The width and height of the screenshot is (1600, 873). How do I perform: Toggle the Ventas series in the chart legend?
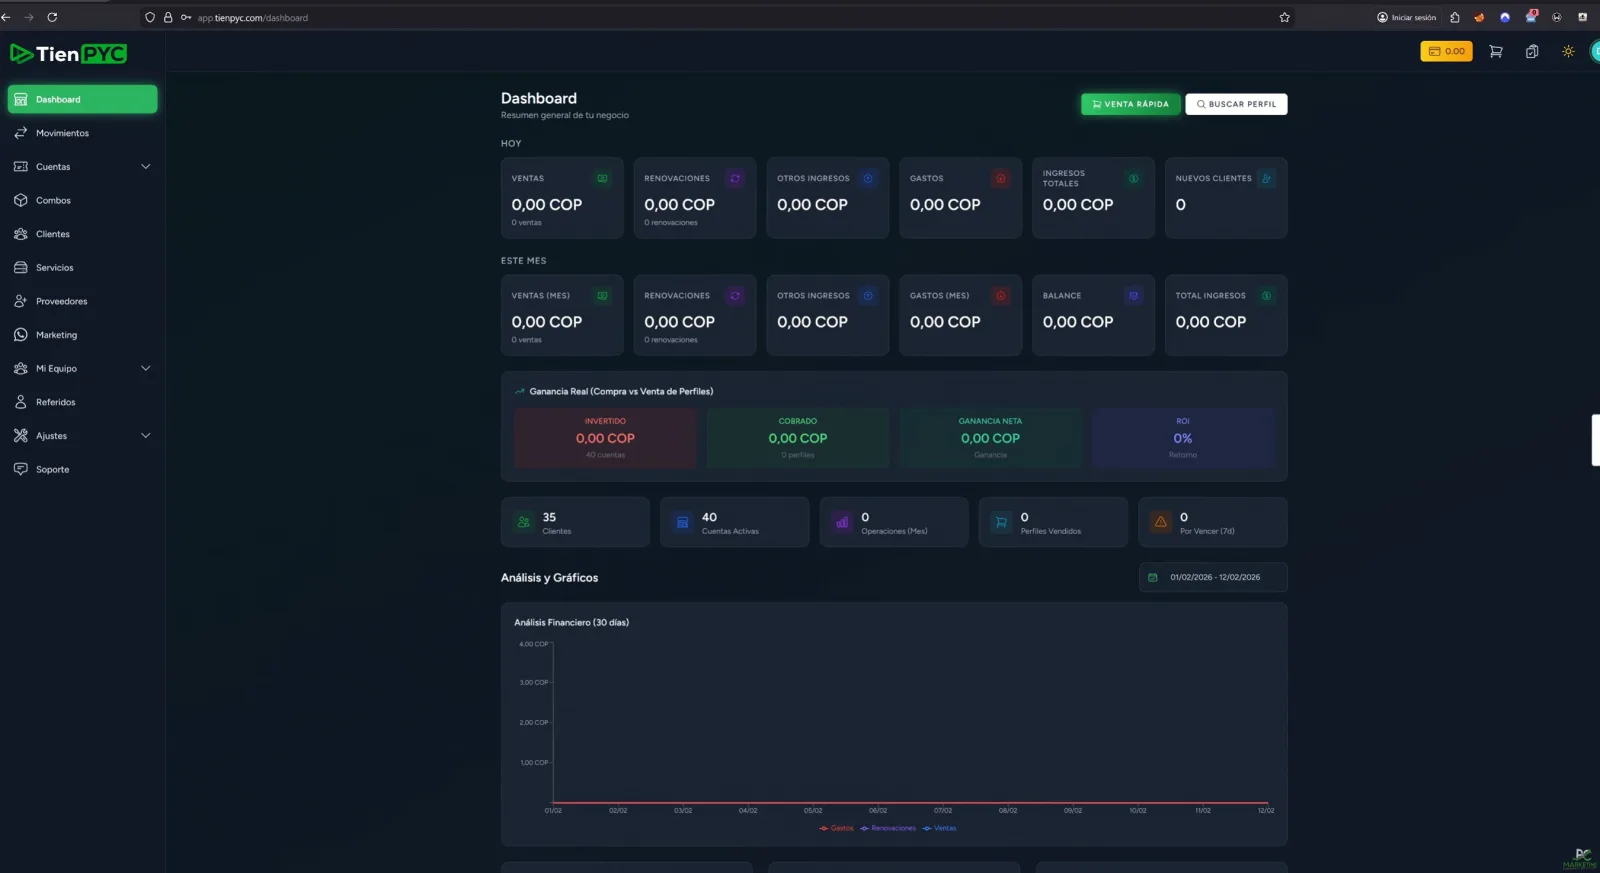coord(940,828)
